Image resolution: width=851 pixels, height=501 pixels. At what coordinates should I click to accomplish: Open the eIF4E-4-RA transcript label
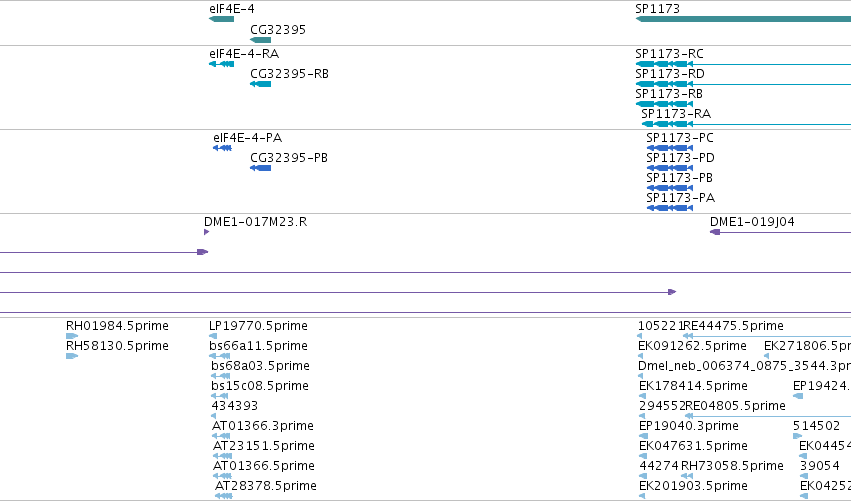(x=244, y=54)
